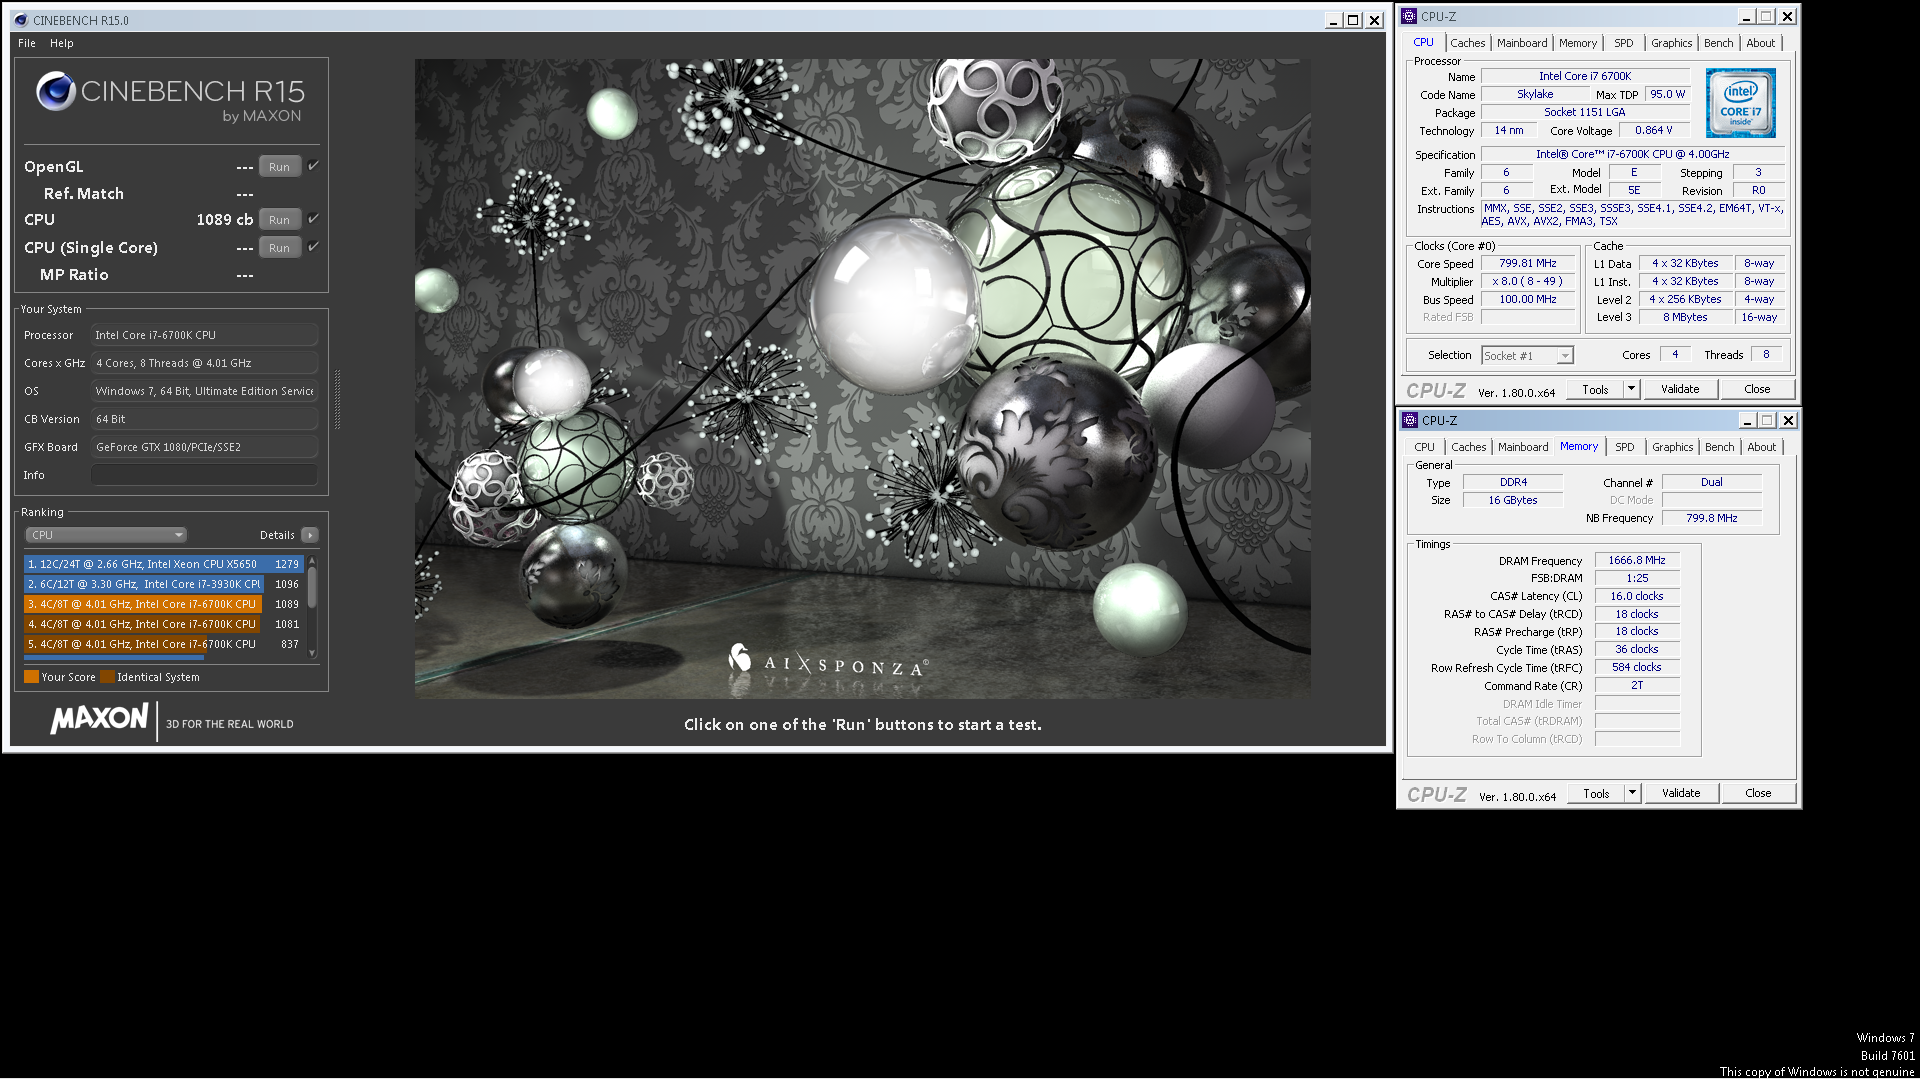Switch to Caches tab in lower CPU-Z window
The image size is (1920, 1080).
click(1468, 447)
